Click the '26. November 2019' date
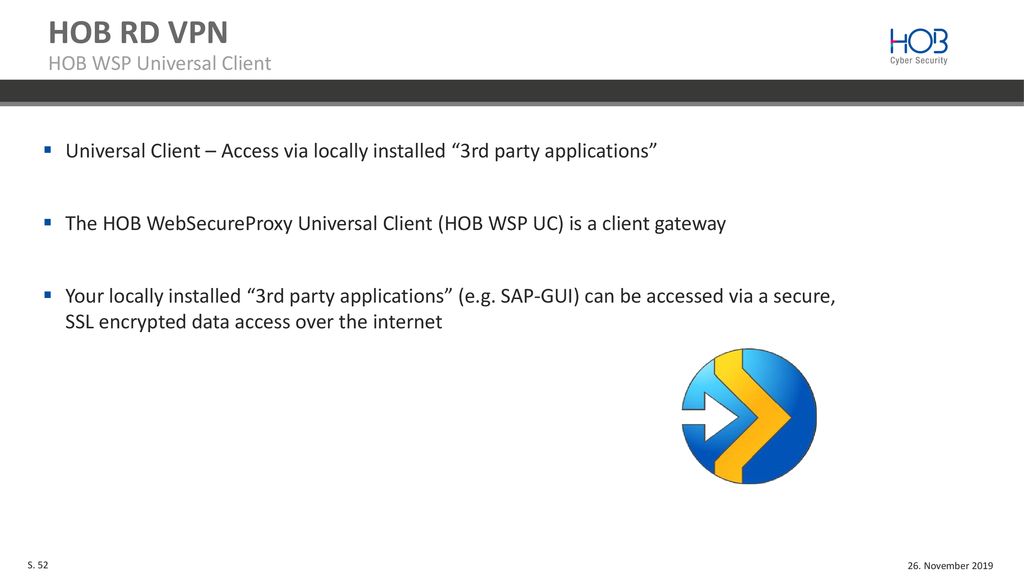The image size is (1024, 576). 950,566
